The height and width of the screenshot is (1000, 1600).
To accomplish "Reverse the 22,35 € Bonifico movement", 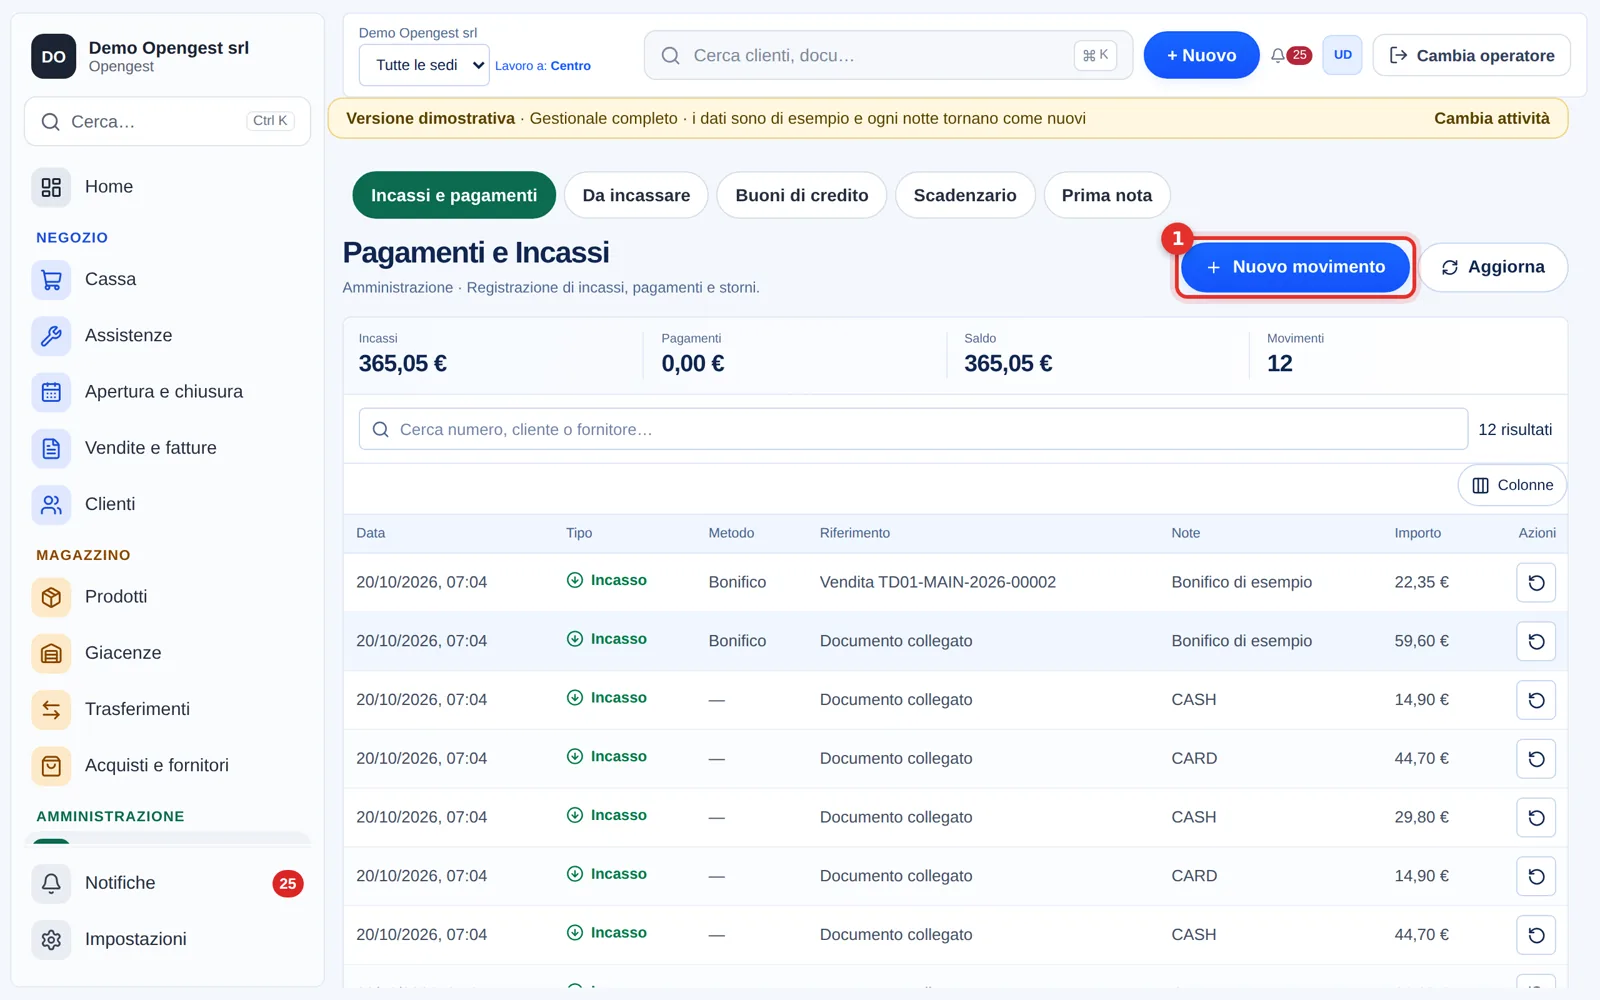I will [1536, 583].
